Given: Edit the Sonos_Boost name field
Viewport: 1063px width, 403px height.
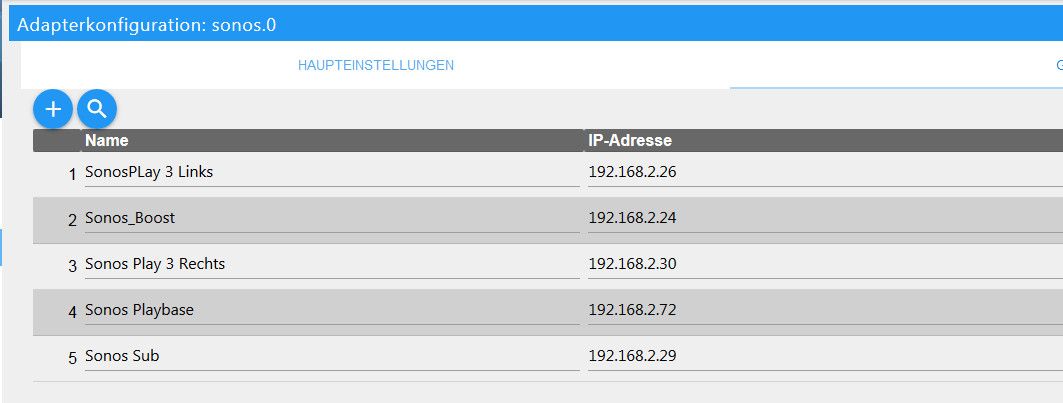Looking at the screenshot, I should (x=332, y=218).
